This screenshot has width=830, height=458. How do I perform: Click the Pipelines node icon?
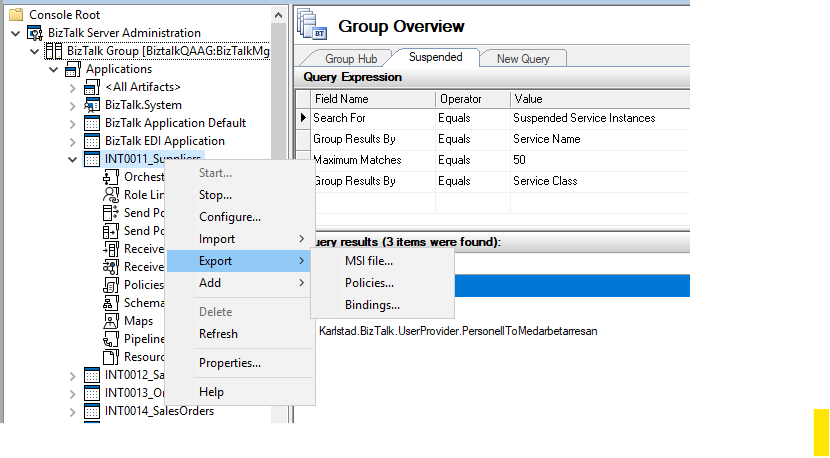tap(111, 339)
